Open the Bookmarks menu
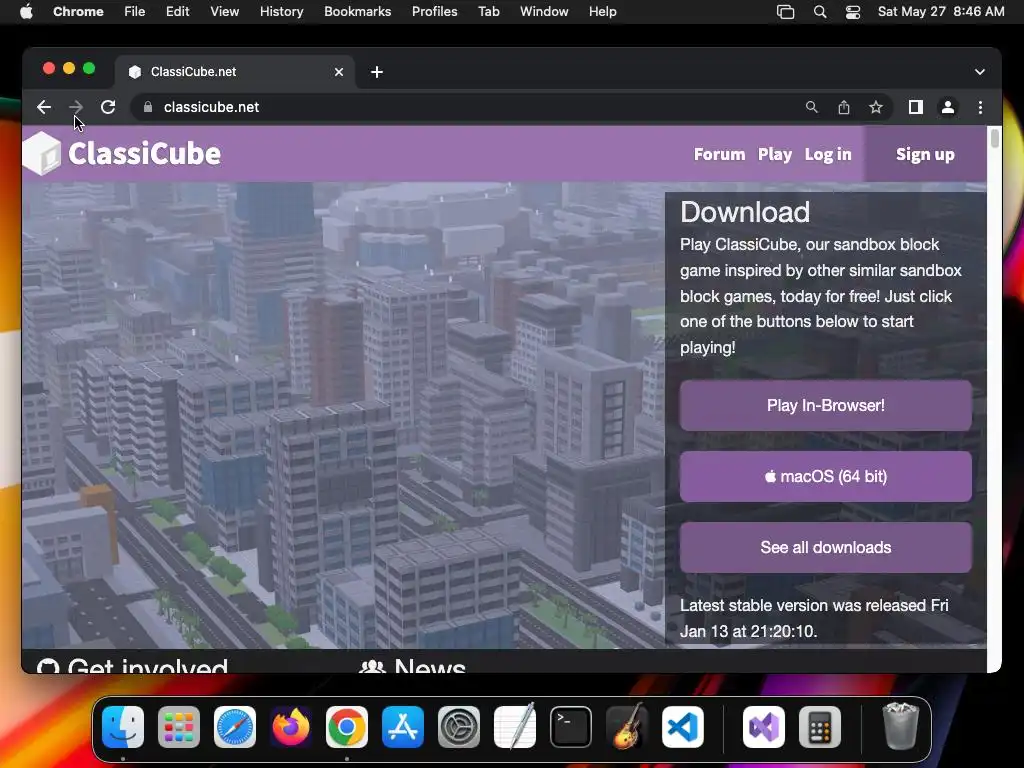 (357, 12)
